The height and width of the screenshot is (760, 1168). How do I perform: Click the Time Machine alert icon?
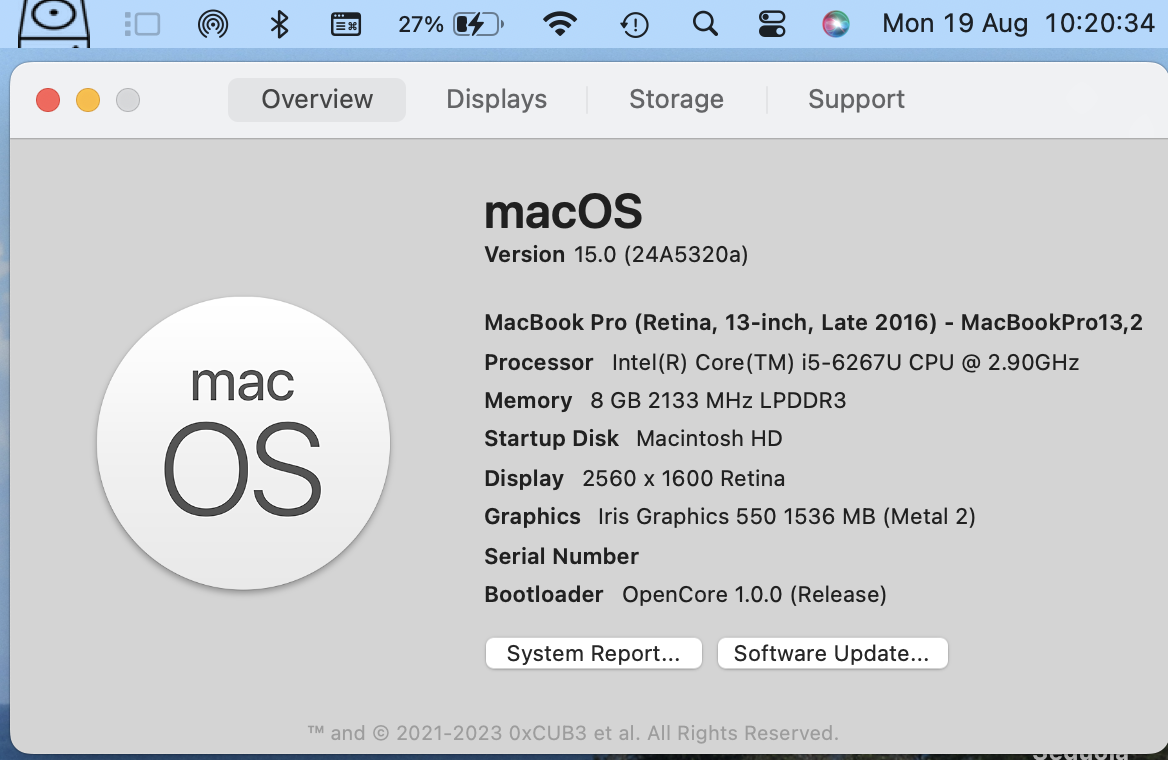635,25
